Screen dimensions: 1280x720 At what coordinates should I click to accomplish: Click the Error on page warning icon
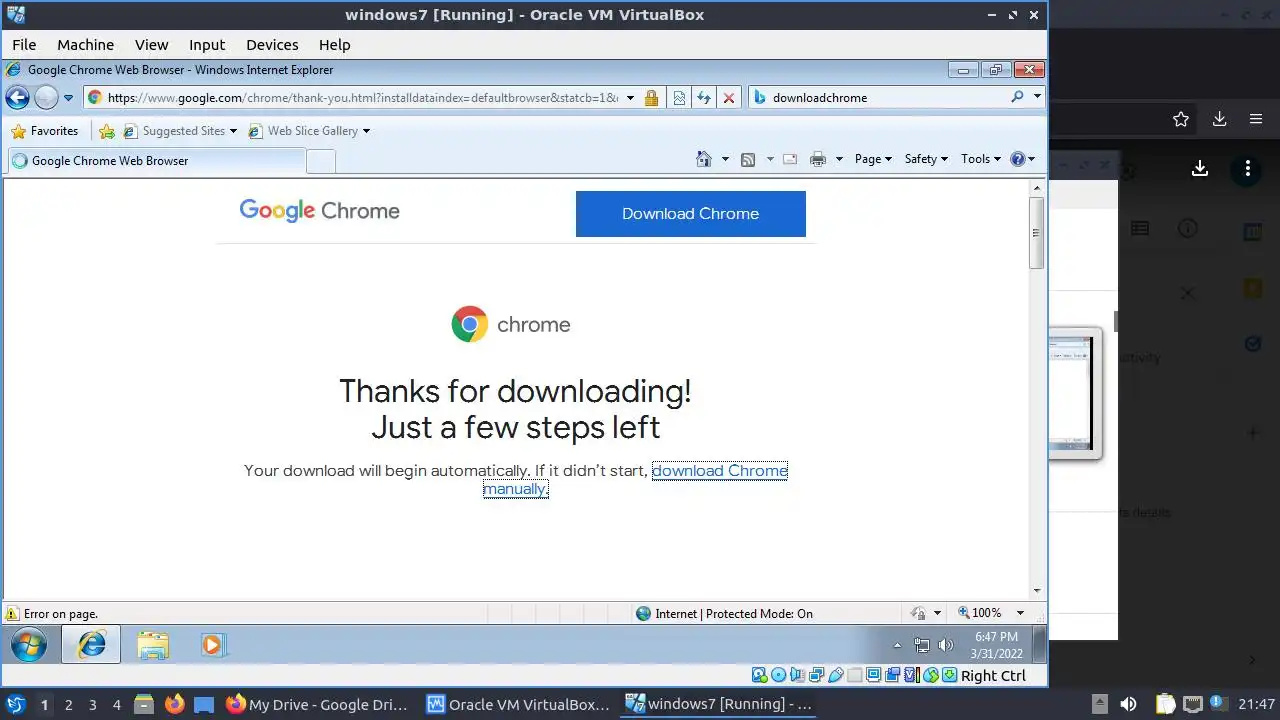pyautogui.click(x=13, y=614)
